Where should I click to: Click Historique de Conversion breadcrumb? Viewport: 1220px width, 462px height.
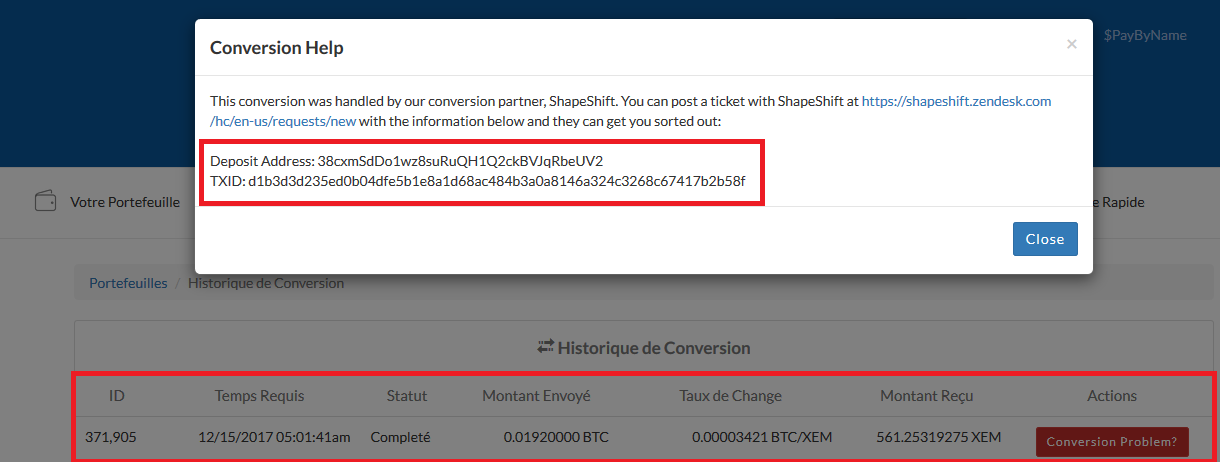(x=266, y=283)
